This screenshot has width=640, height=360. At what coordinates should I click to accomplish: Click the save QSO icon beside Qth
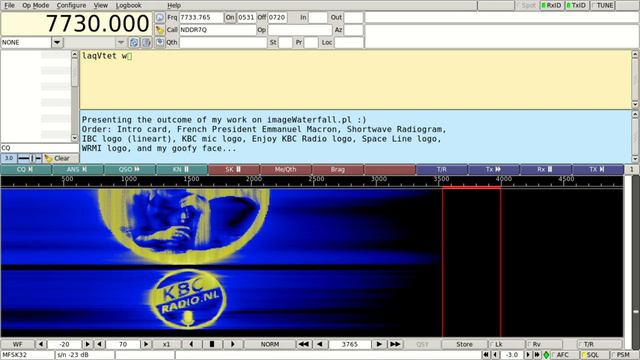[160, 42]
